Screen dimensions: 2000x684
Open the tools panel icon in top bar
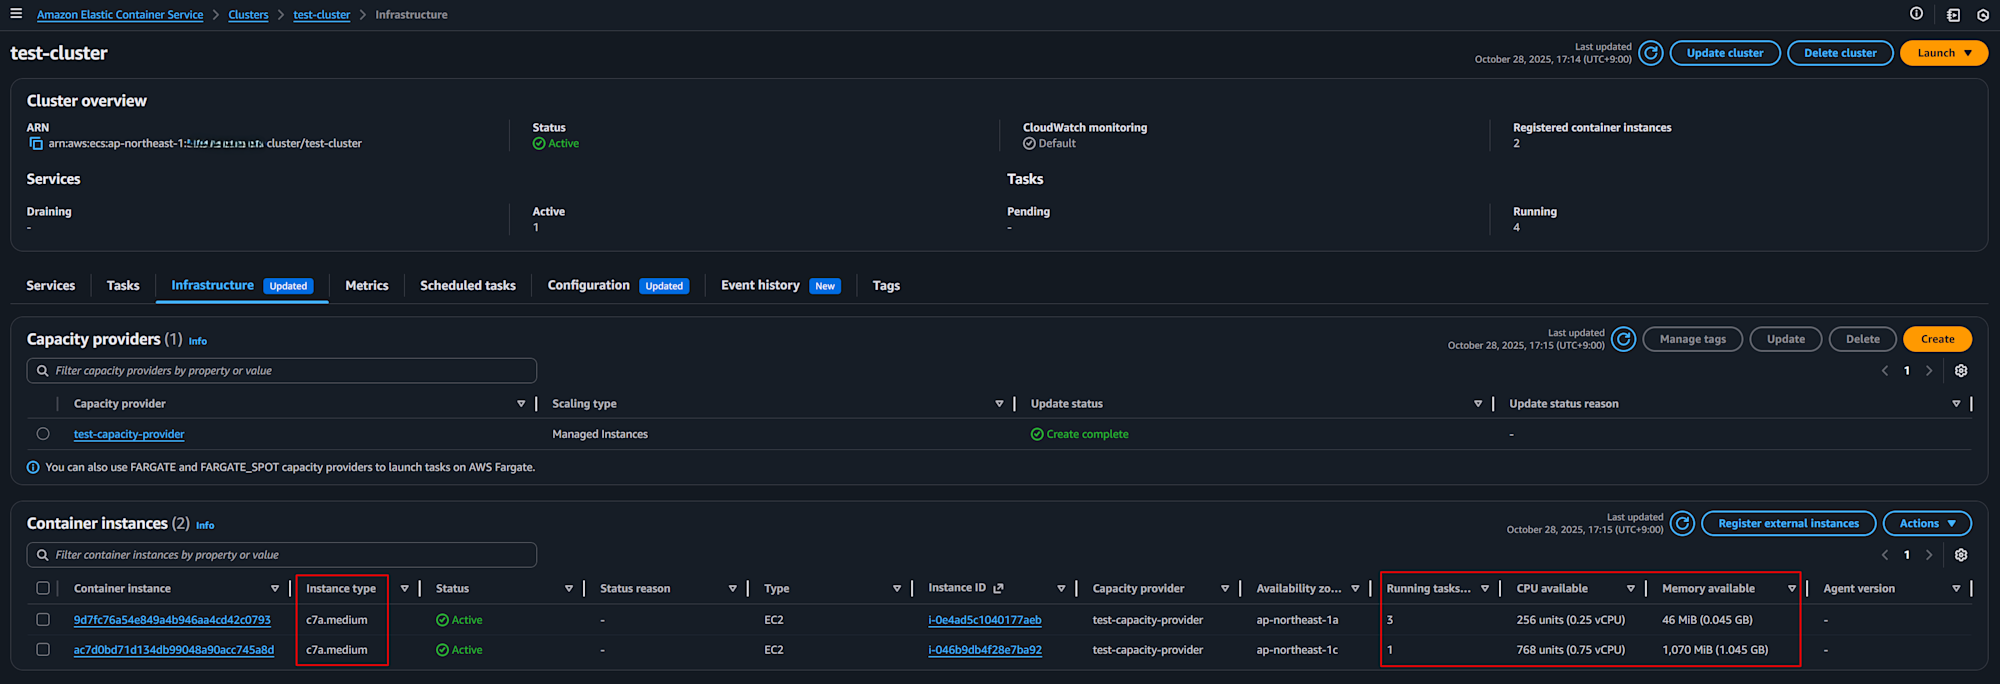[x=1953, y=15]
